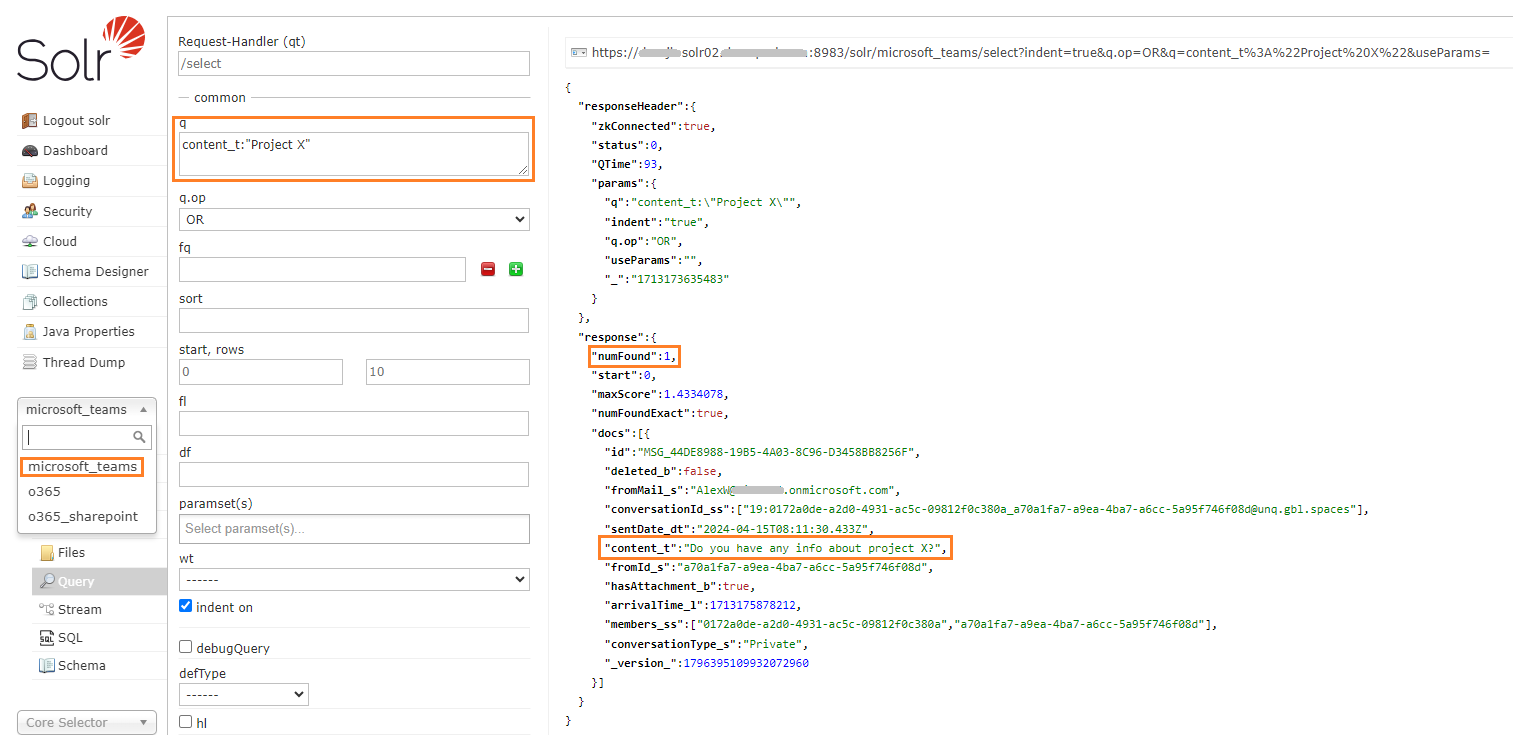
Task: Open the Cloud page
Action: tap(60, 242)
